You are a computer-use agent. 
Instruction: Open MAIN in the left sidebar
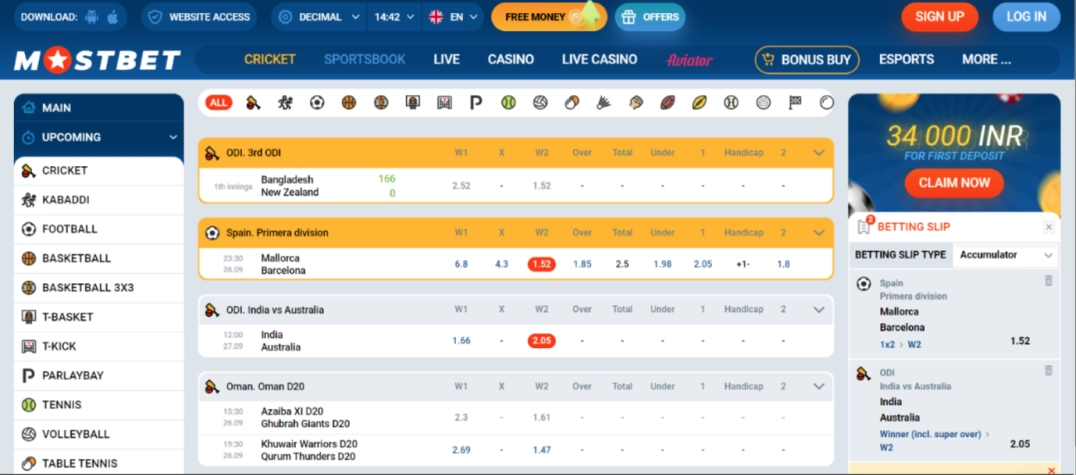coord(99,108)
